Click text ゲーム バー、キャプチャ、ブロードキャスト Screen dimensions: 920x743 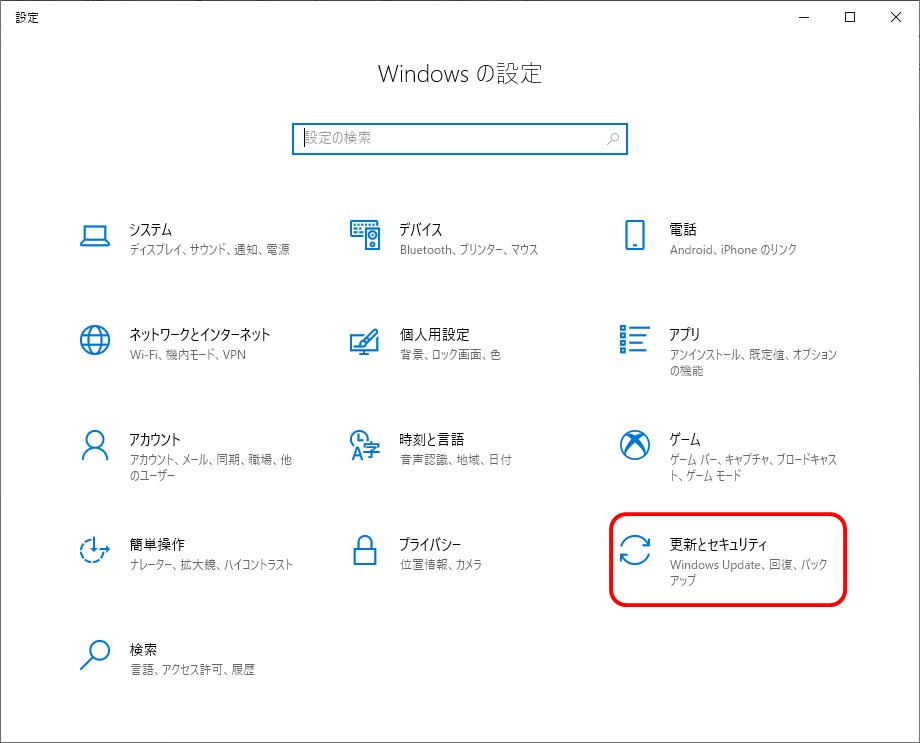tap(753, 467)
